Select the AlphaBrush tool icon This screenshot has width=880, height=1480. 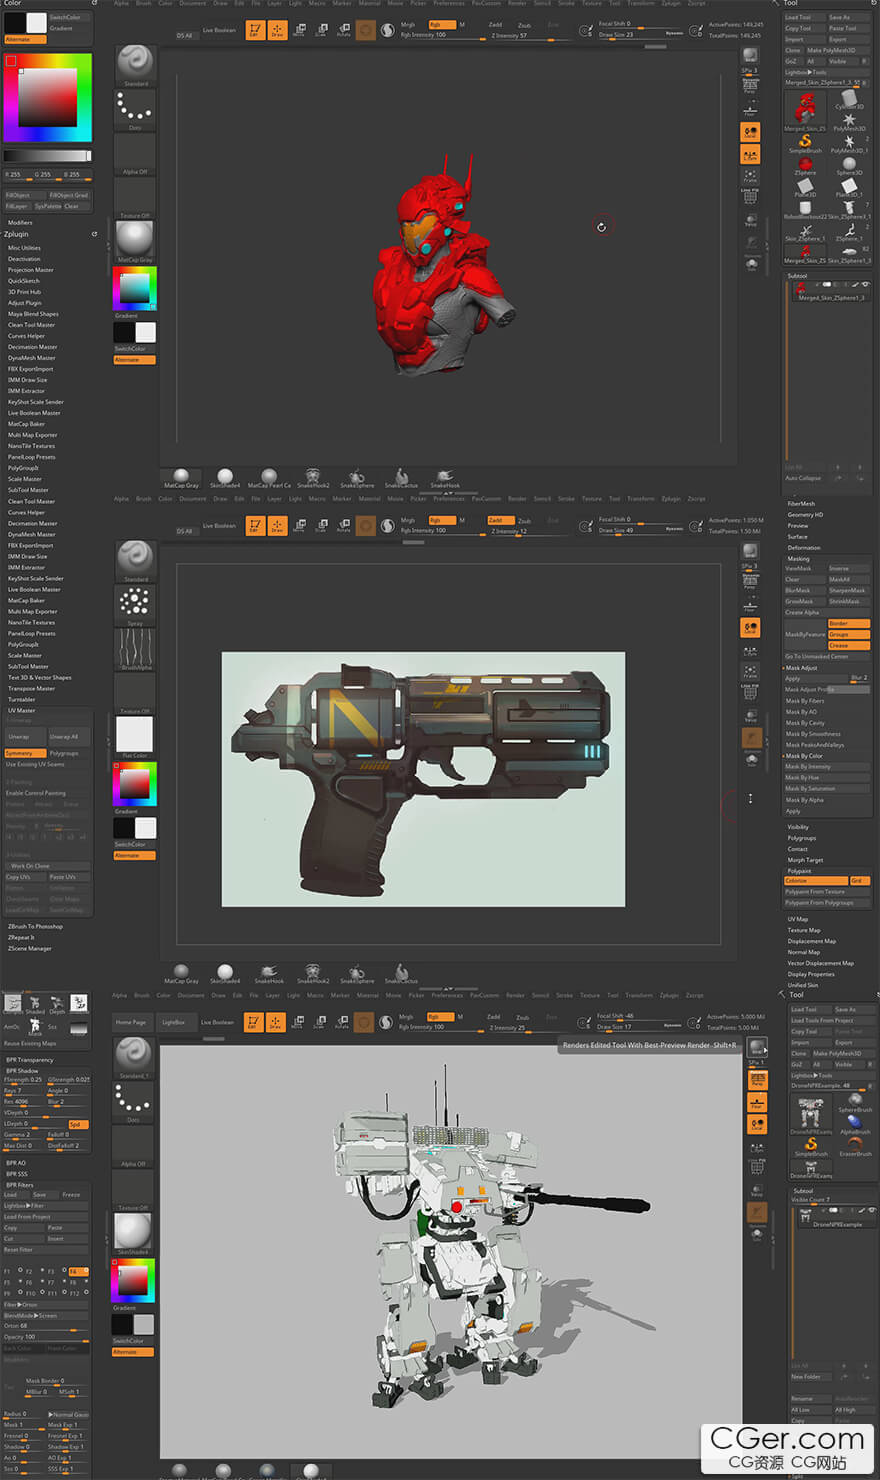[855, 1124]
